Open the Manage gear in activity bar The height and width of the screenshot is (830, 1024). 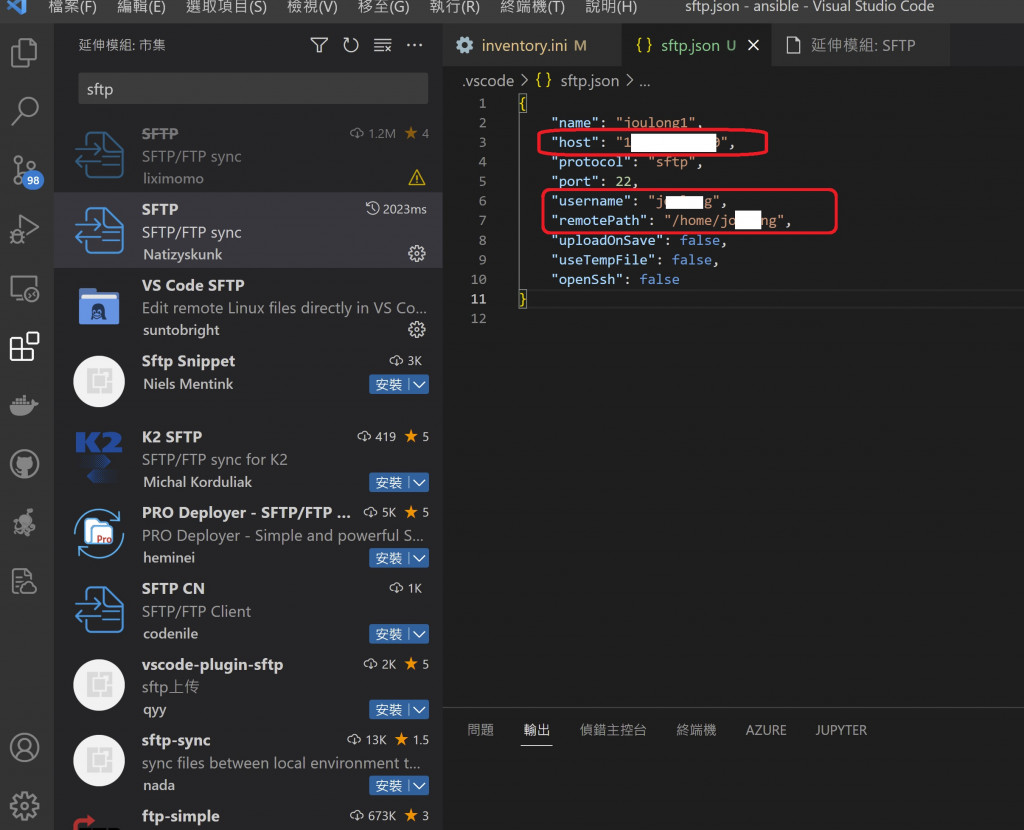[x=25, y=806]
